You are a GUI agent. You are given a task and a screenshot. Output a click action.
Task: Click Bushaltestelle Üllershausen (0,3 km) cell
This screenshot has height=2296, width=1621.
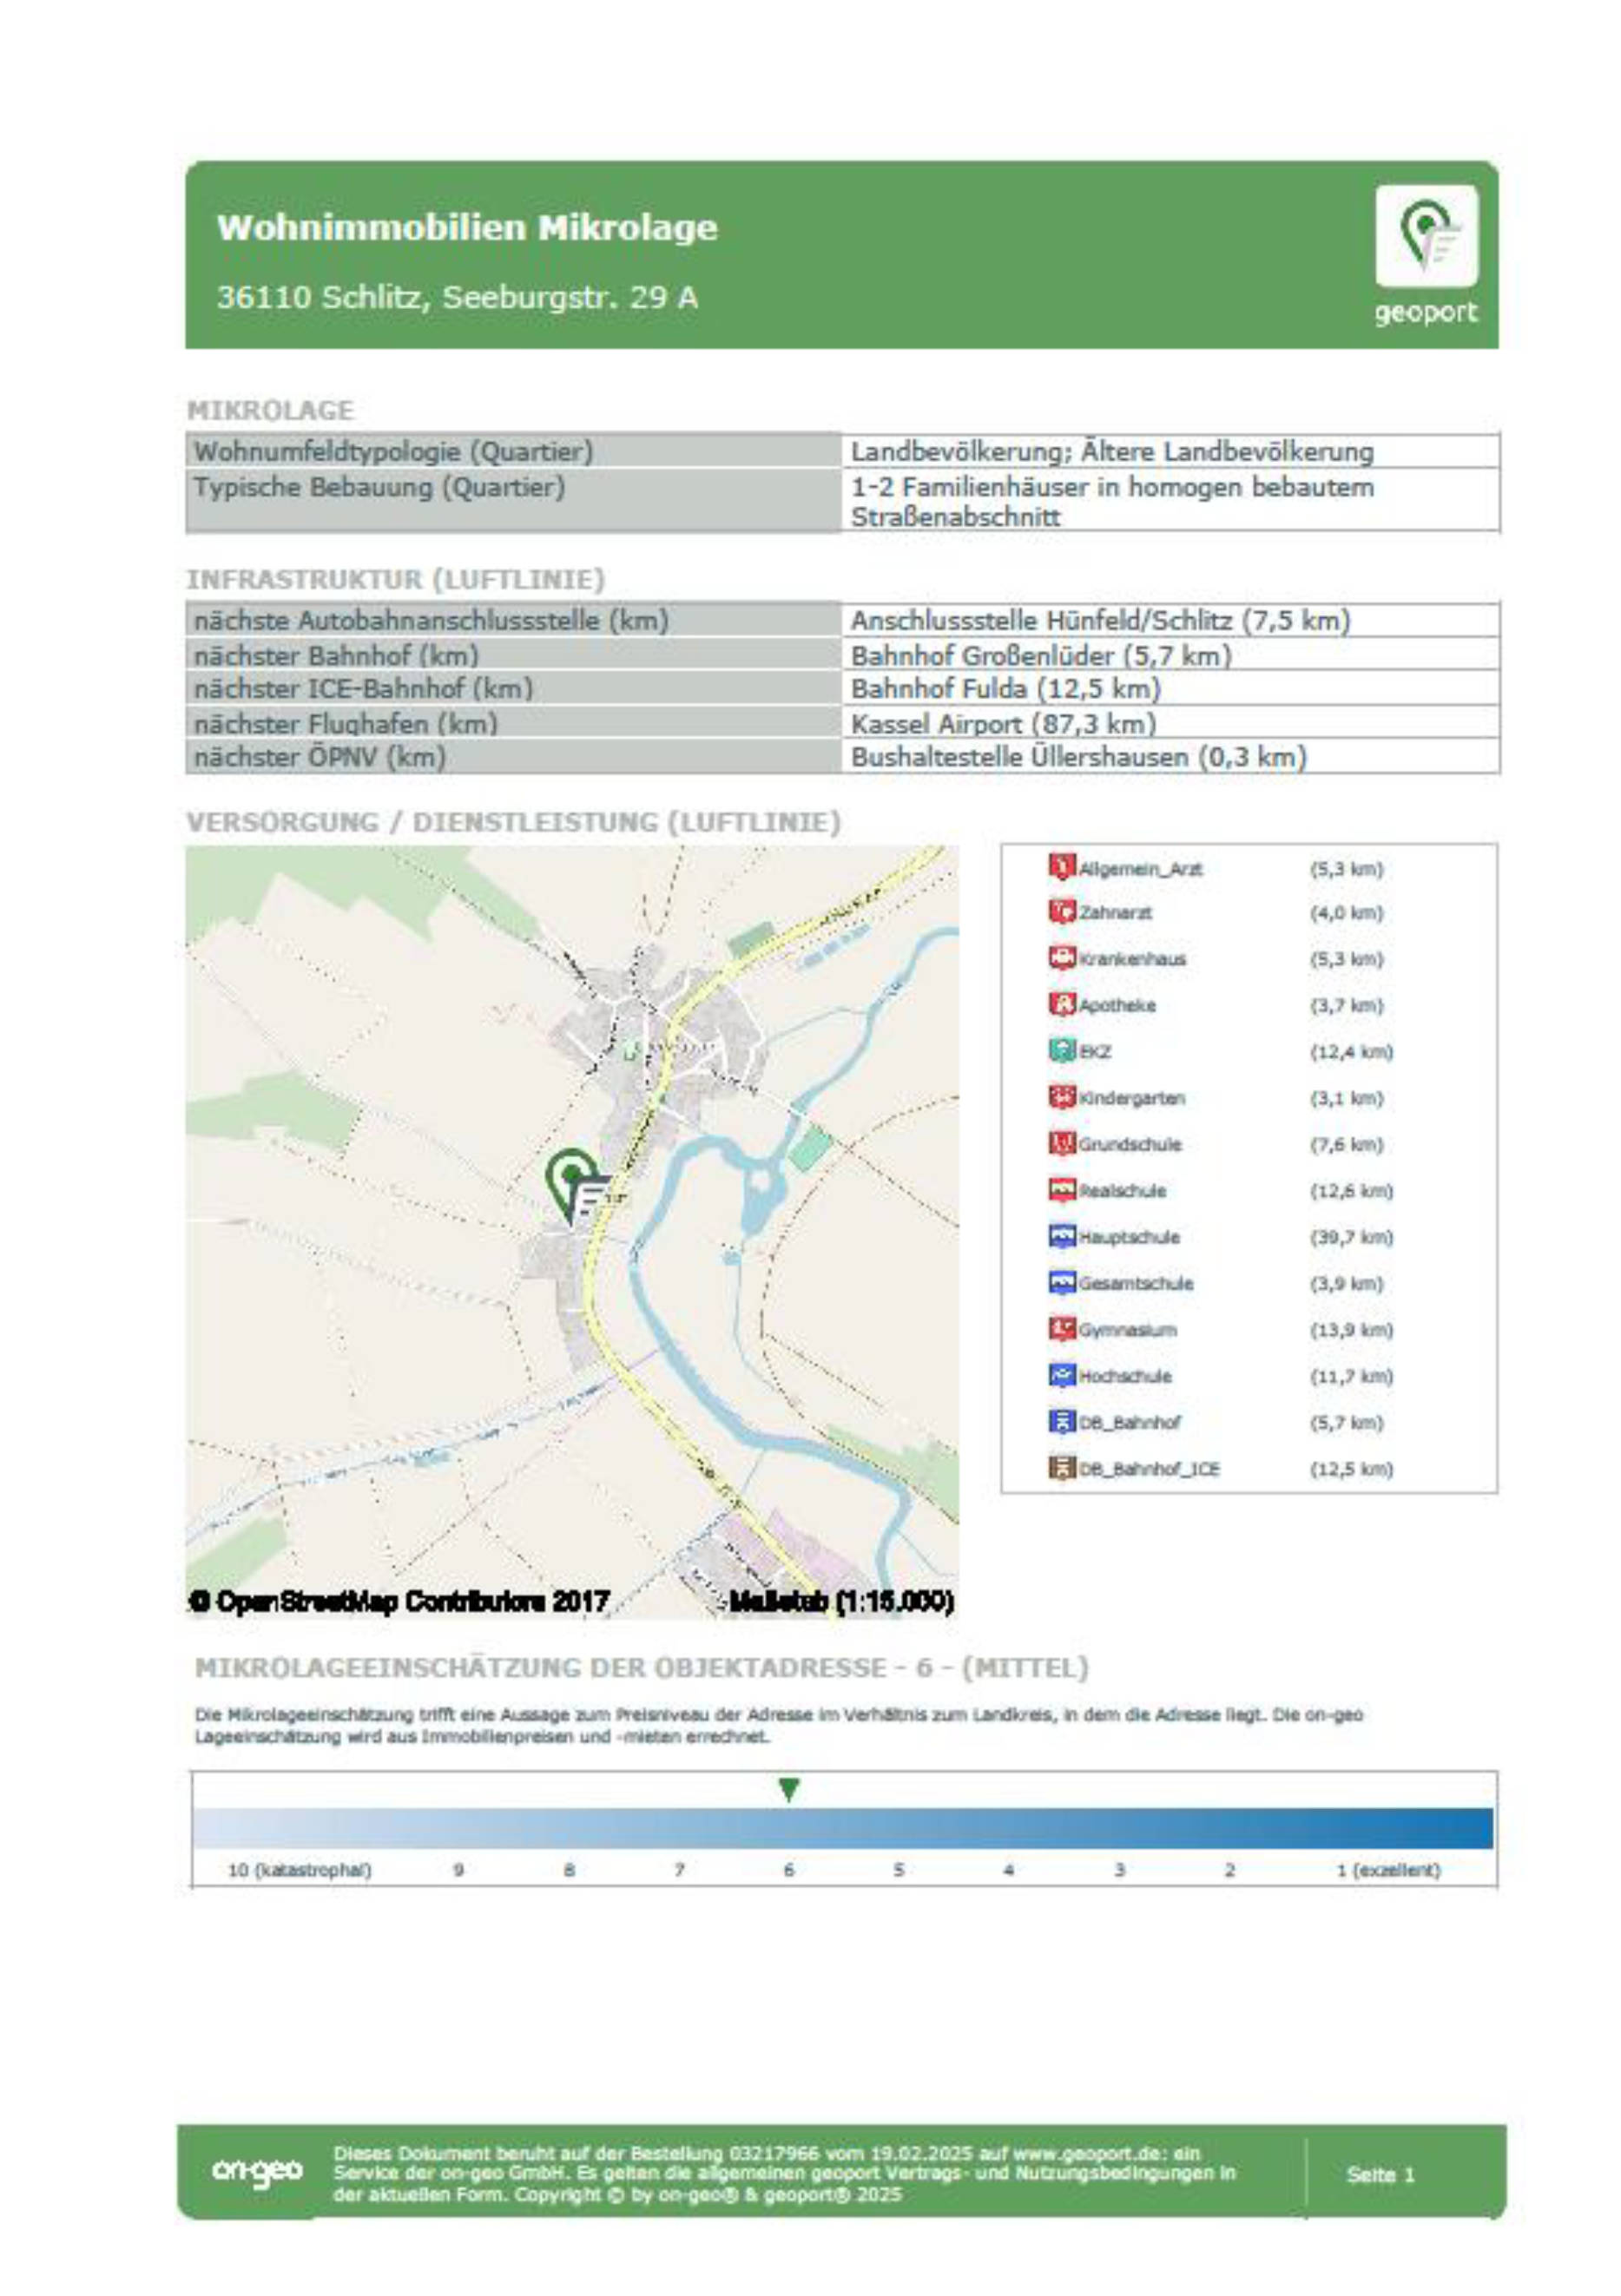pyautogui.click(x=1170, y=757)
